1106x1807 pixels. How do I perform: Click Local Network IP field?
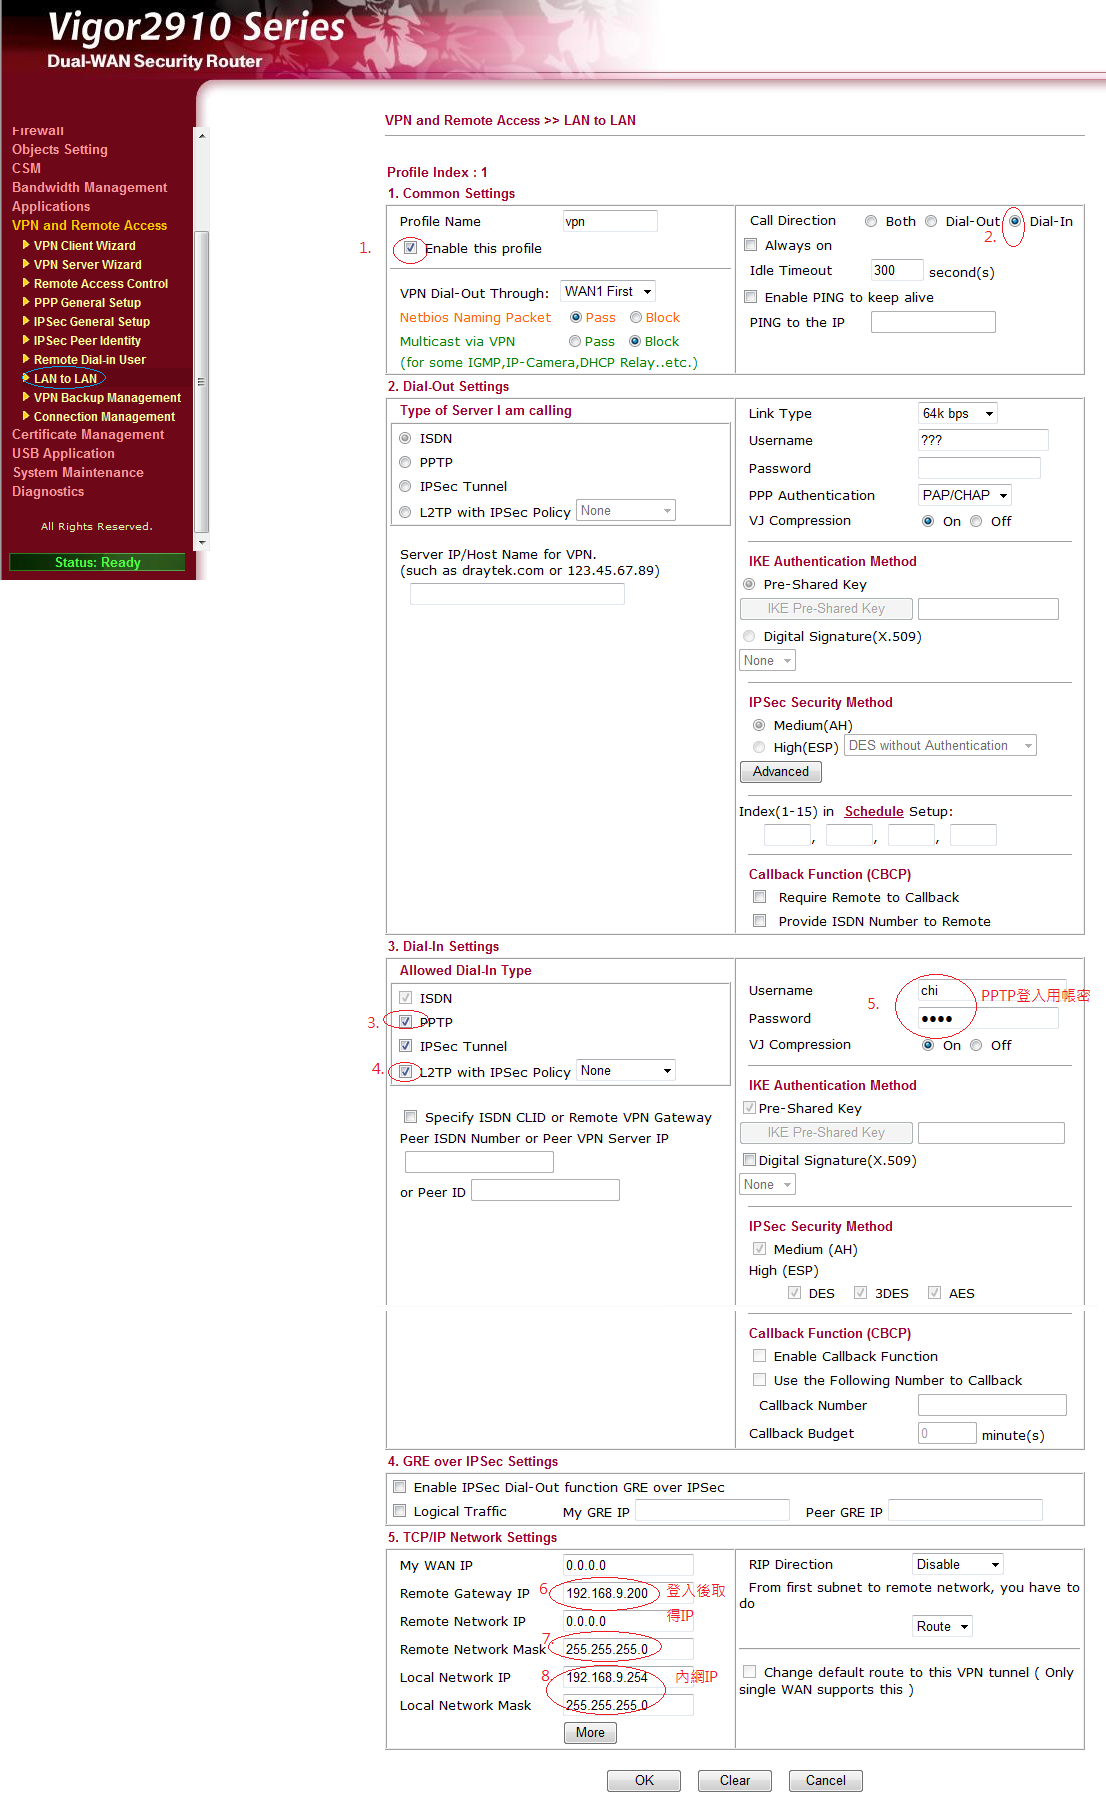click(628, 1677)
